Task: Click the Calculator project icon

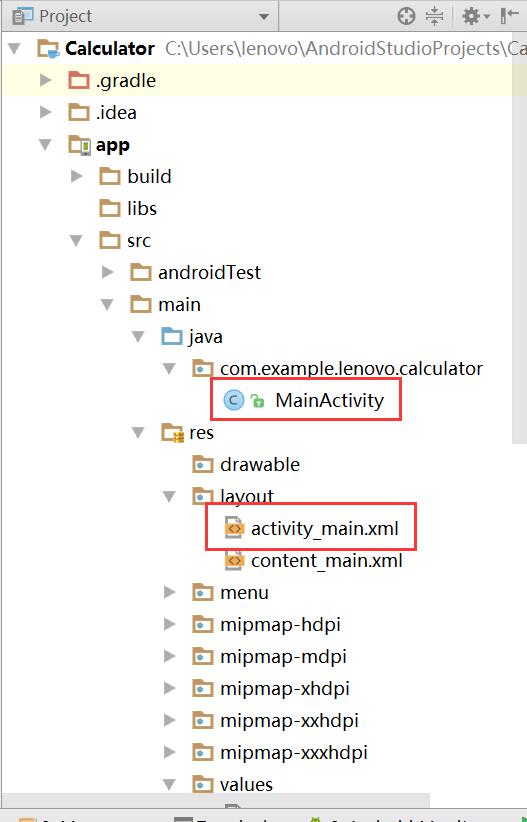Action: point(48,49)
